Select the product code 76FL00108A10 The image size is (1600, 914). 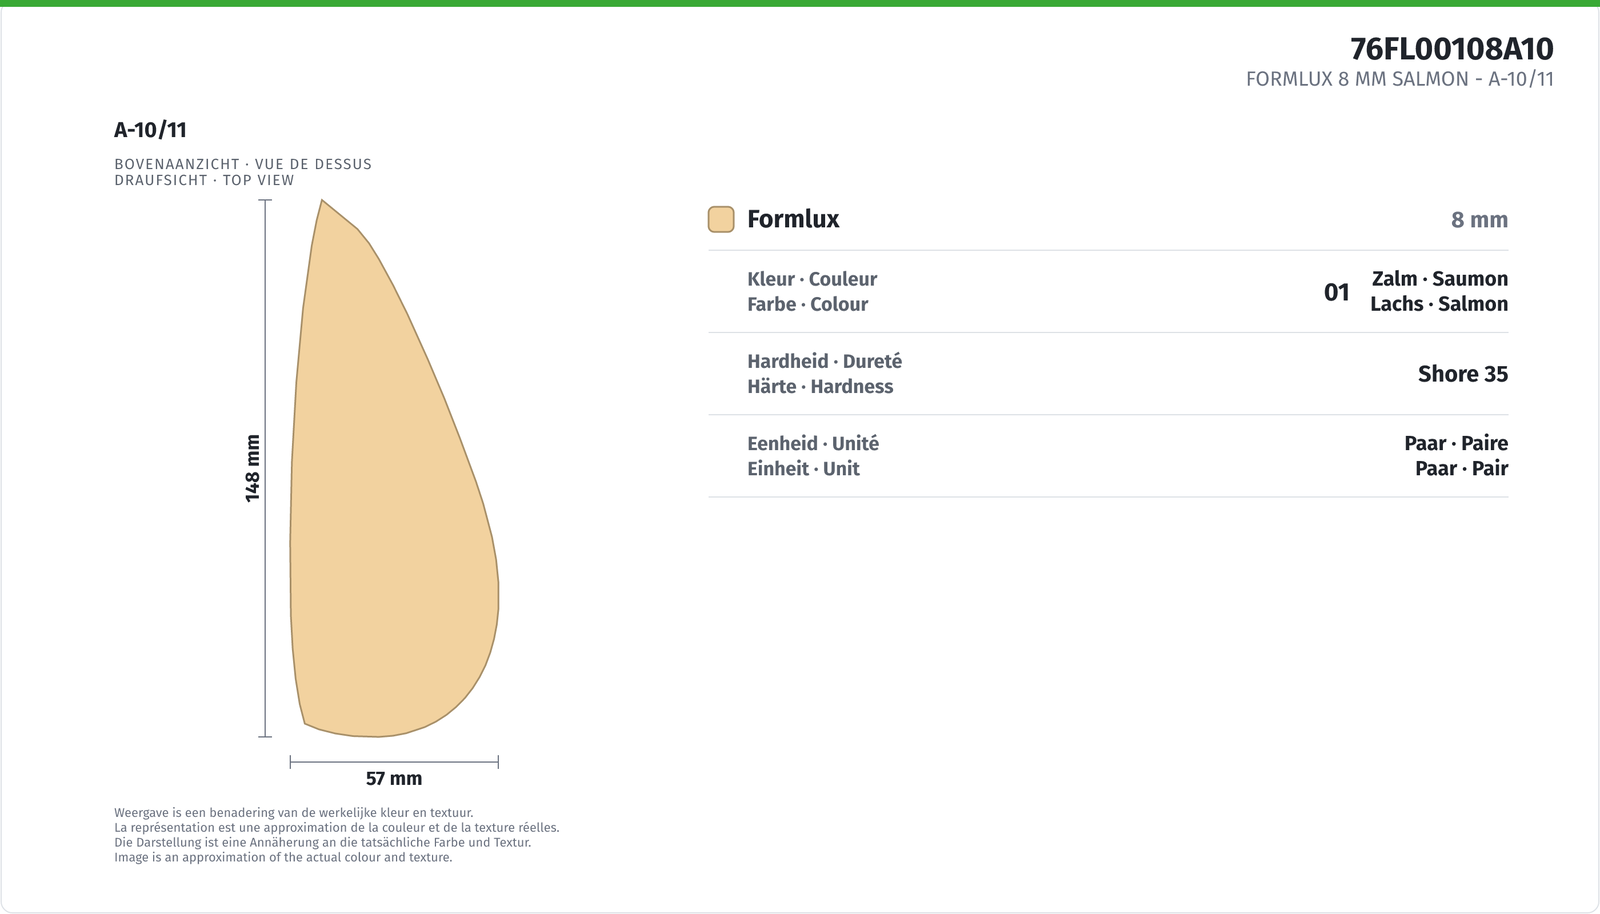click(1452, 49)
